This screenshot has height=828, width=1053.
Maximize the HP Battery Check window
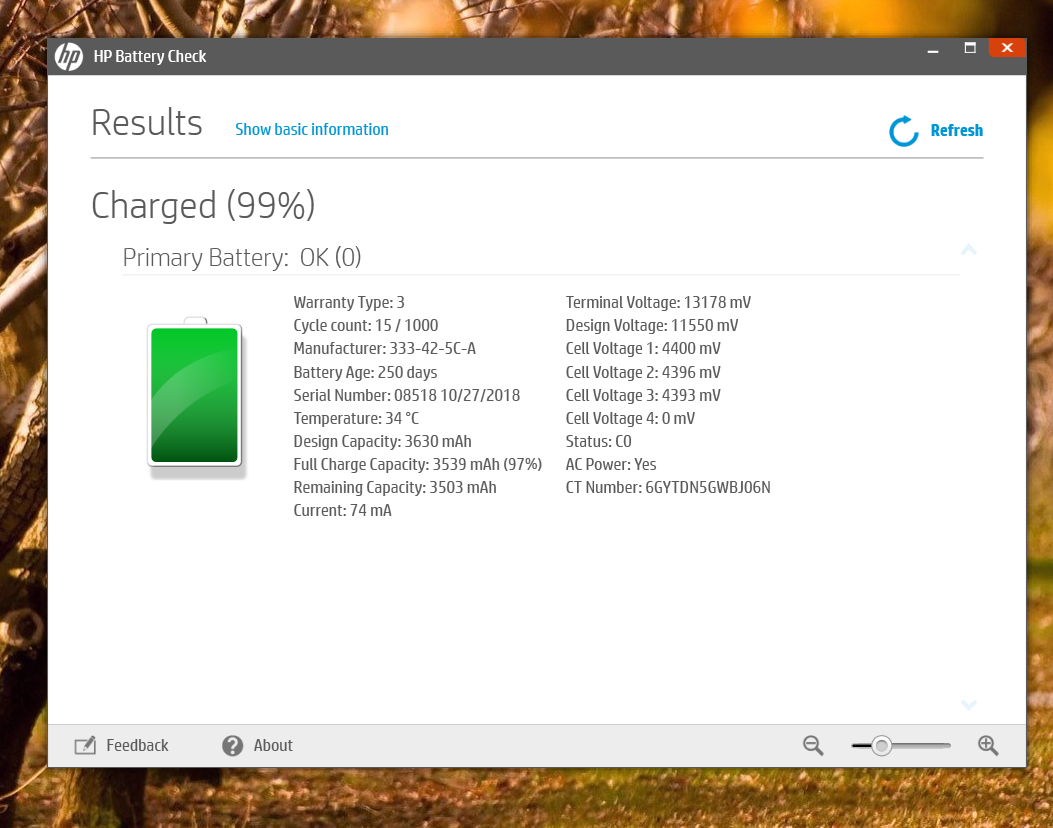point(969,48)
